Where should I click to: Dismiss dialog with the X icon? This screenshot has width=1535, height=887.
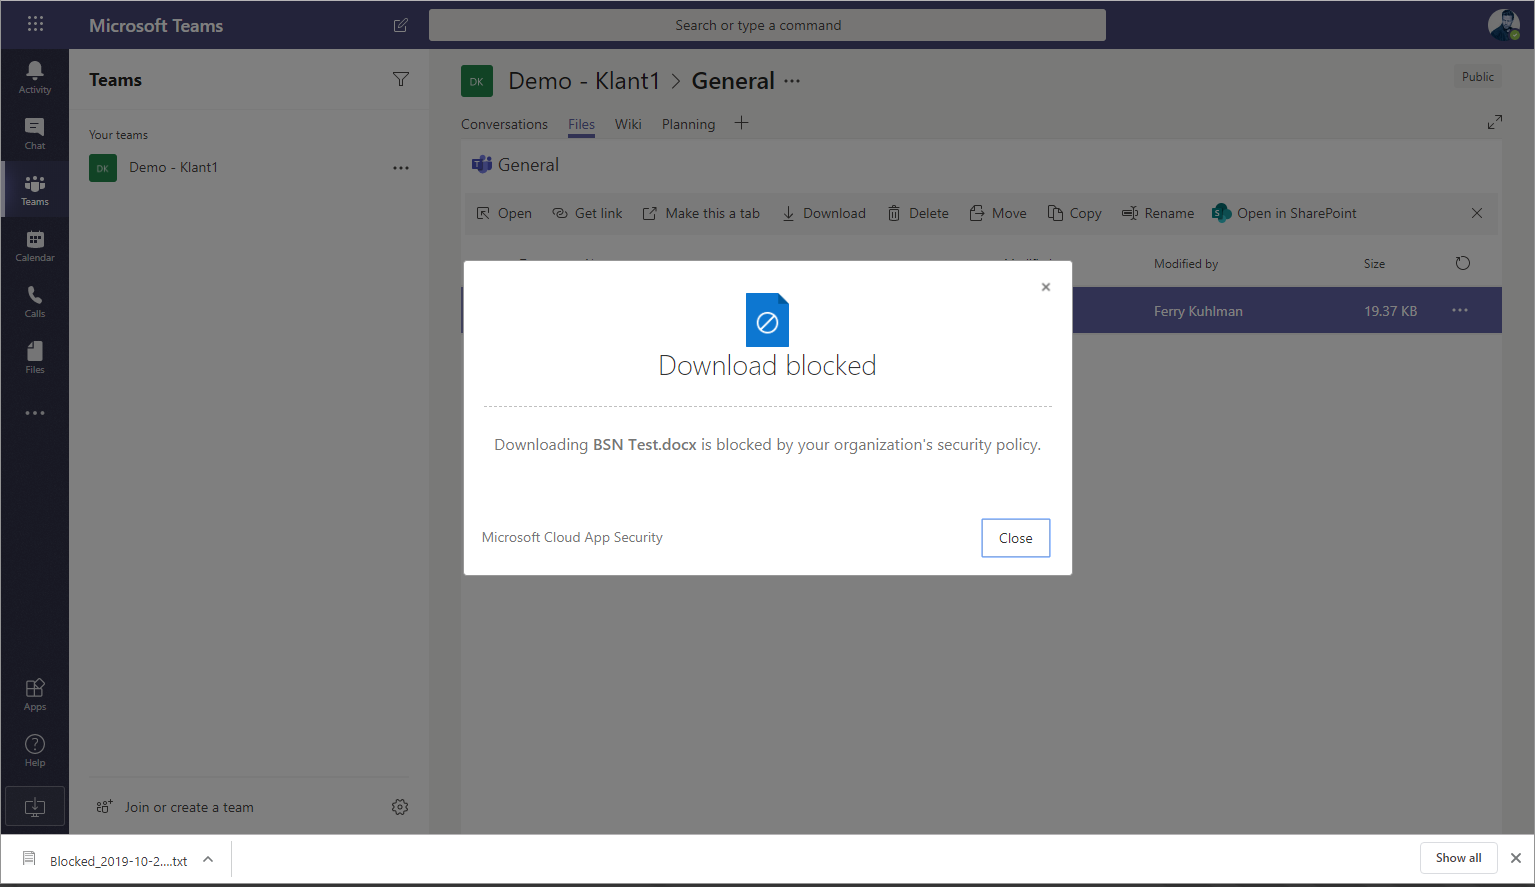pos(1045,287)
